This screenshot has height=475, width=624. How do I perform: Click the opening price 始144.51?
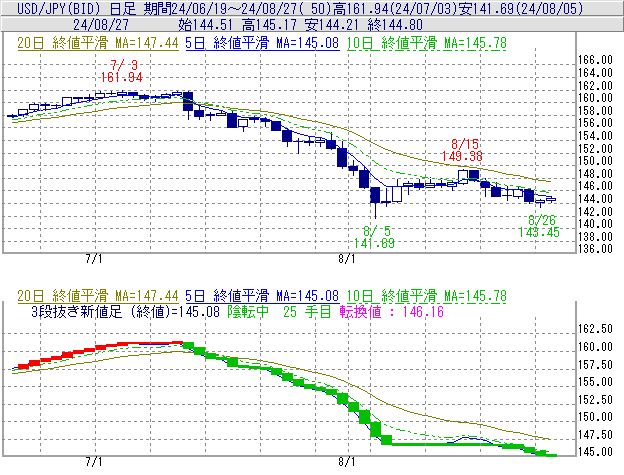[x=205, y=25]
